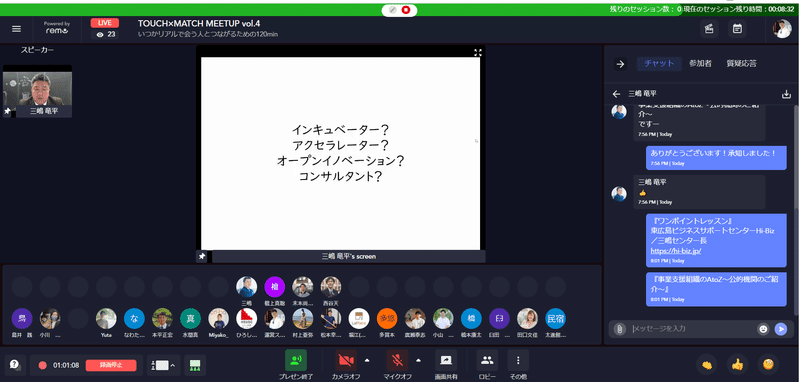Open the emoji picker in message box
This screenshot has height=382, width=800.
tap(763, 329)
